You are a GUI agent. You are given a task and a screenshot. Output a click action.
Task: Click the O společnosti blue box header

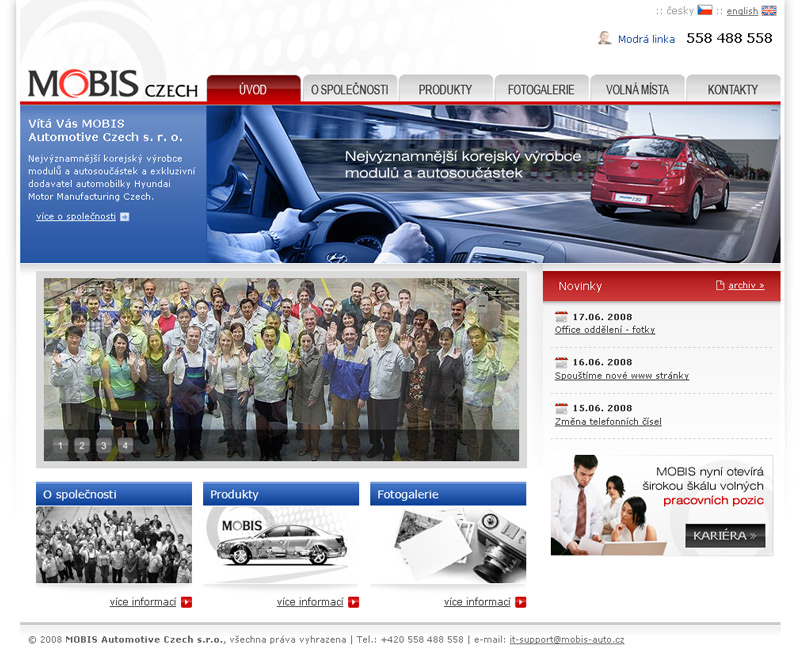tap(114, 494)
